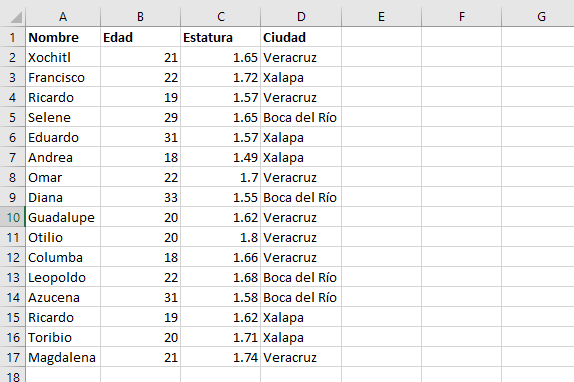The image size is (574, 382).
Task: Click Toribio's city cell Xalapa
Action: coord(301,337)
